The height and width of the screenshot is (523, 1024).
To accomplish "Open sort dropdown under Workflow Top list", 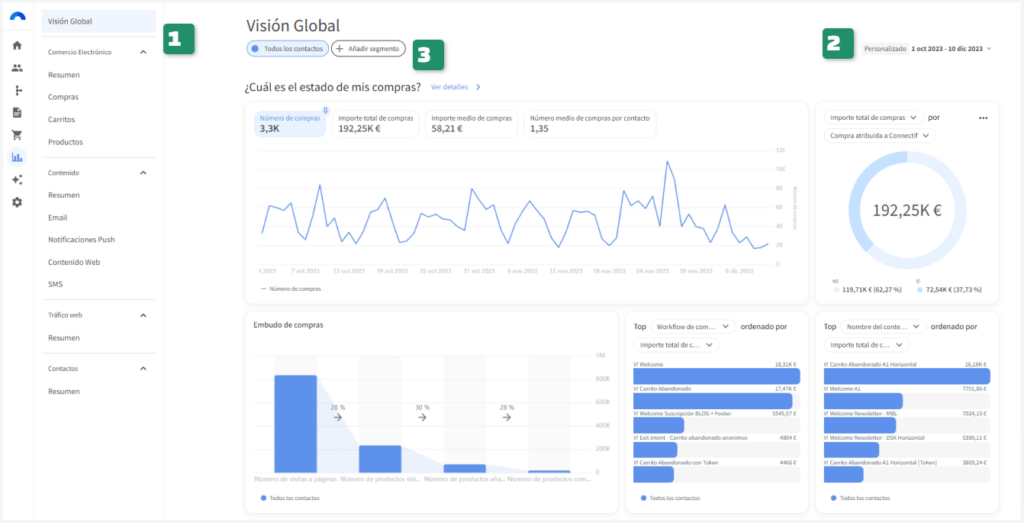I will click(677, 345).
